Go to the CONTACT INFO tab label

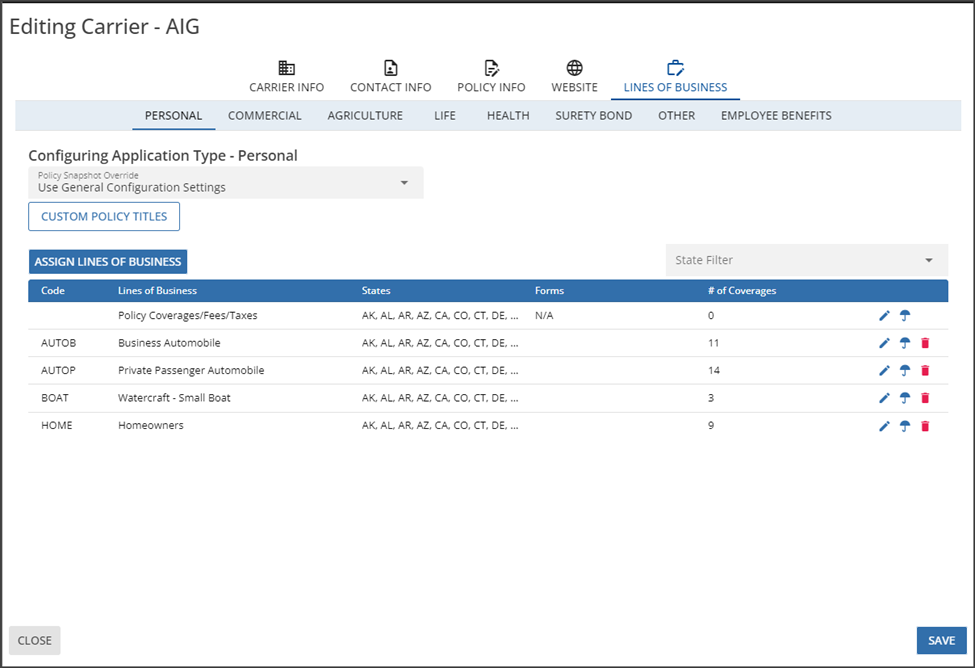coord(390,88)
